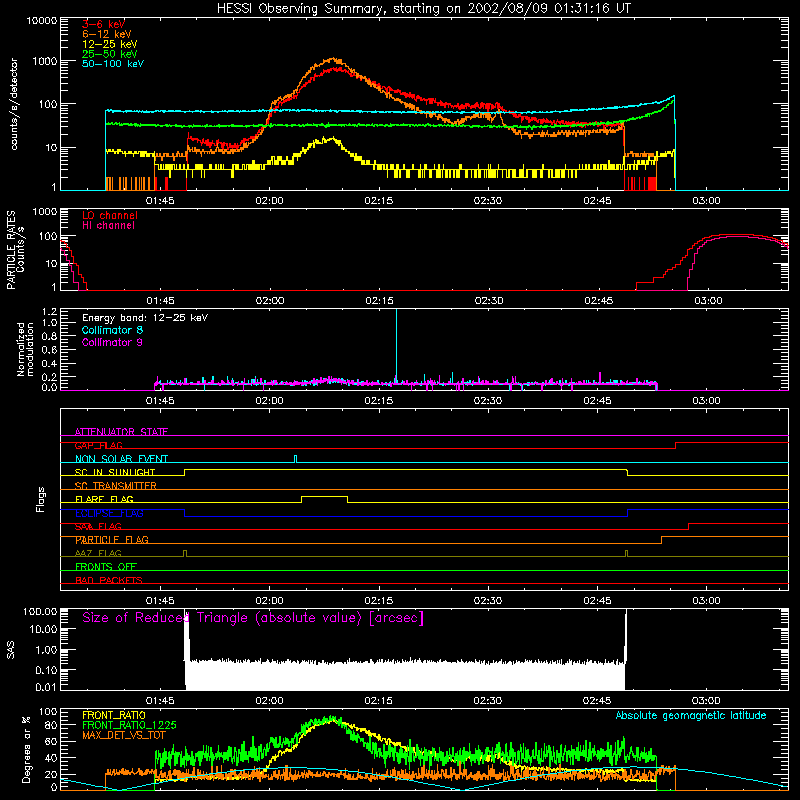
Task: Click the Energy band: 12-25 keV label
Action: coord(145,318)
